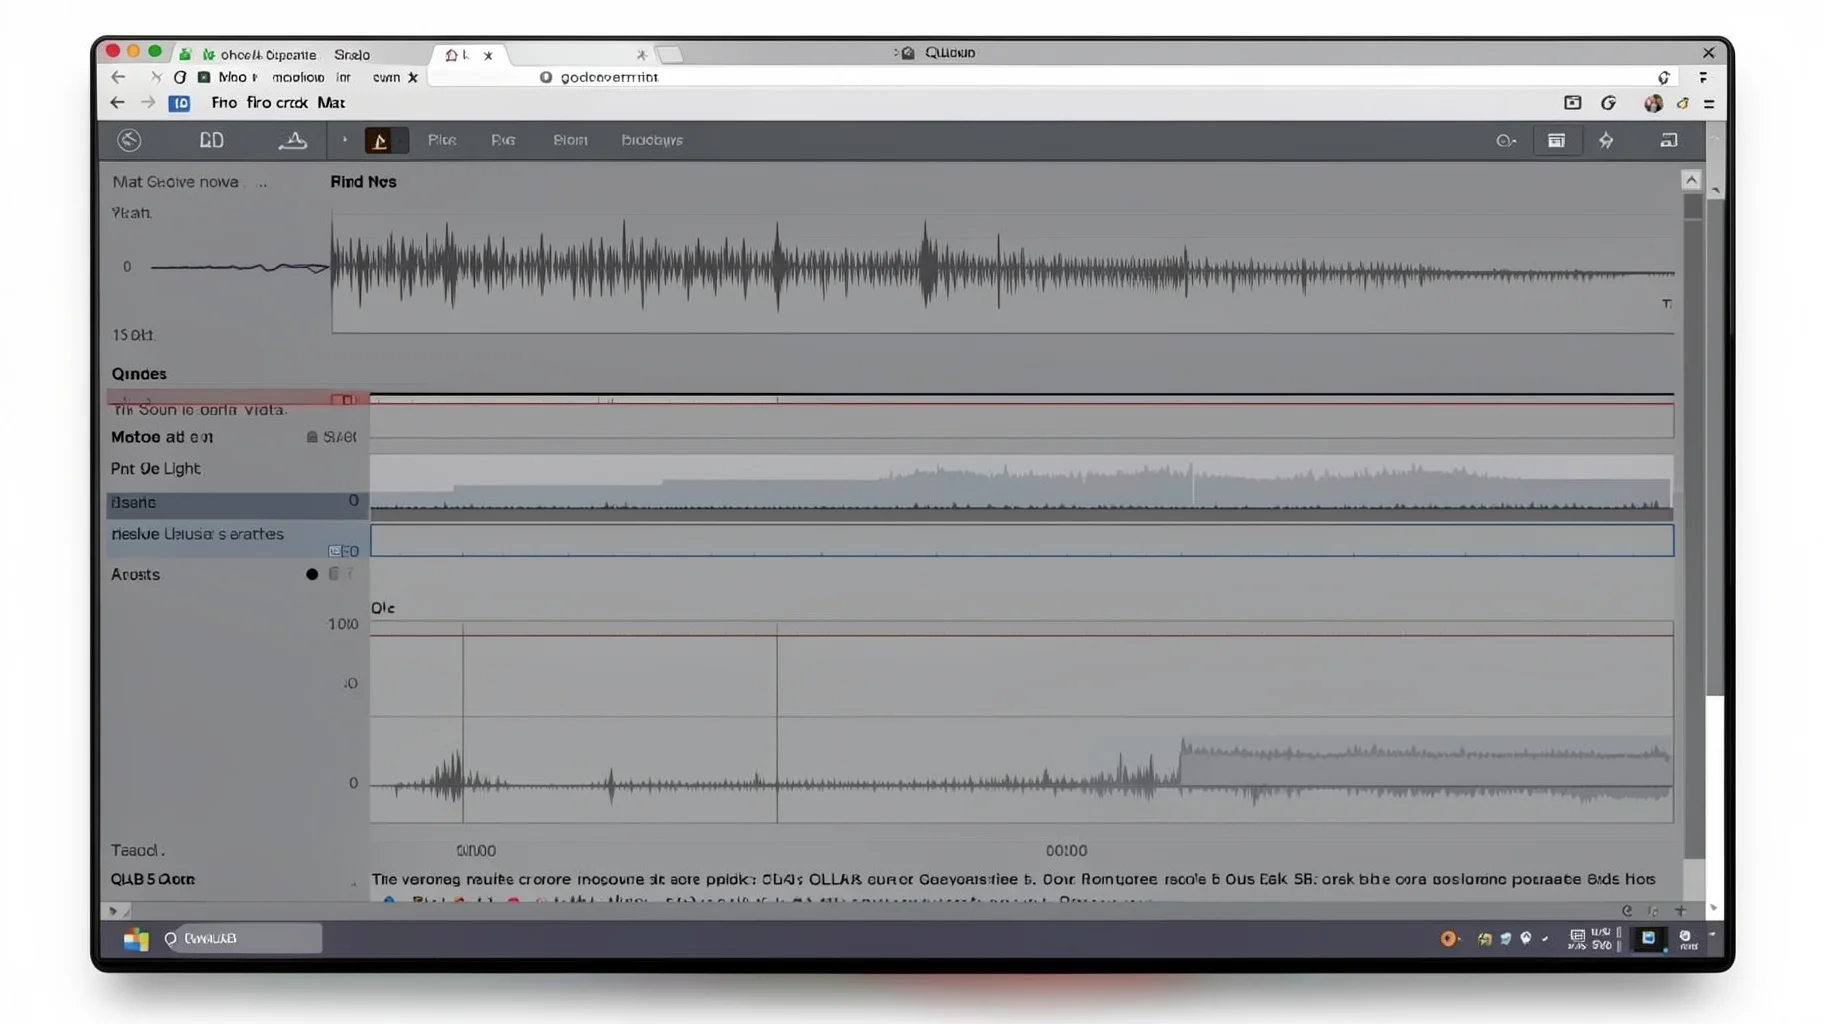Viewport: 1824px width, 1024px height.
Task: Click the plus icon at the bottom right
Action: (x=1680, y=910)
